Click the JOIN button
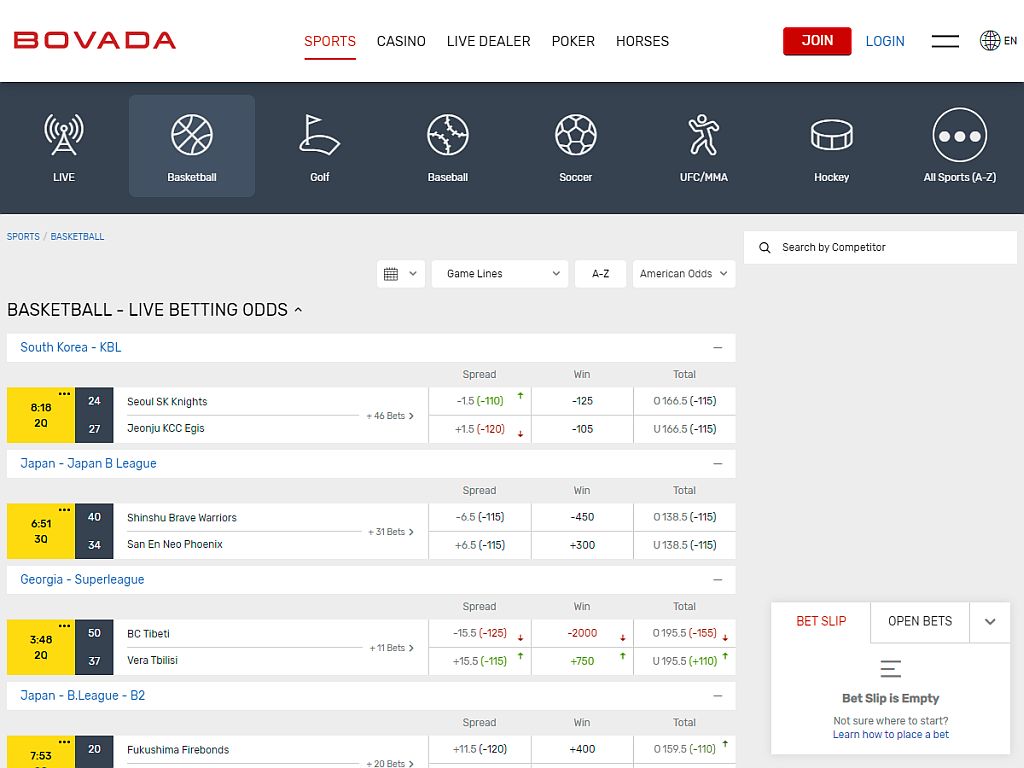 point(817,40)
